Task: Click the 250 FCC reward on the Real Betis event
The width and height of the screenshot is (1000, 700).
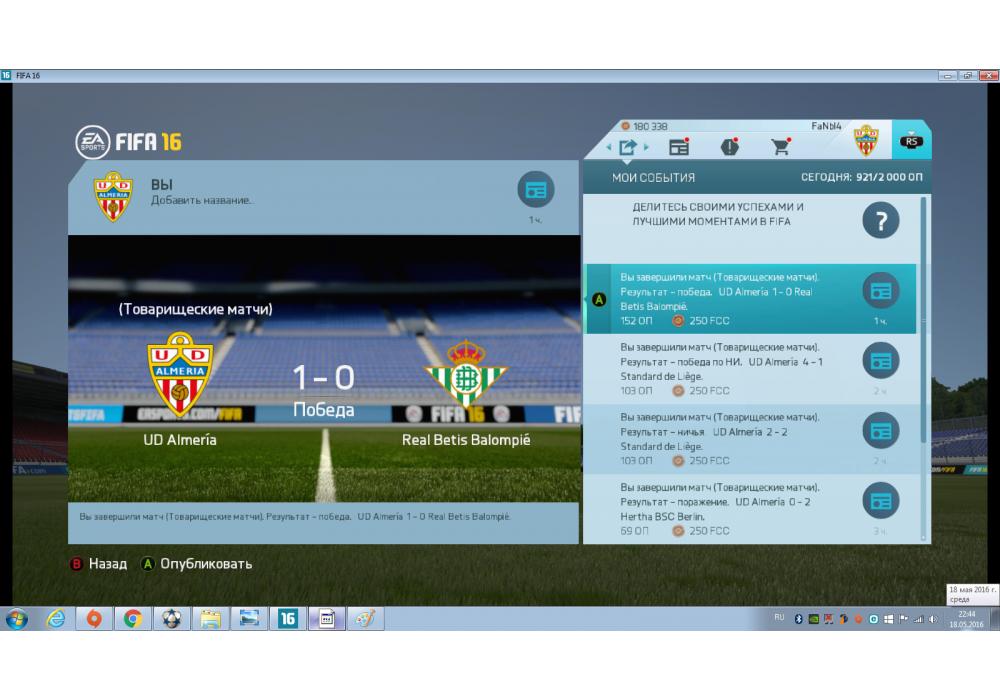Action: [701, 321]
